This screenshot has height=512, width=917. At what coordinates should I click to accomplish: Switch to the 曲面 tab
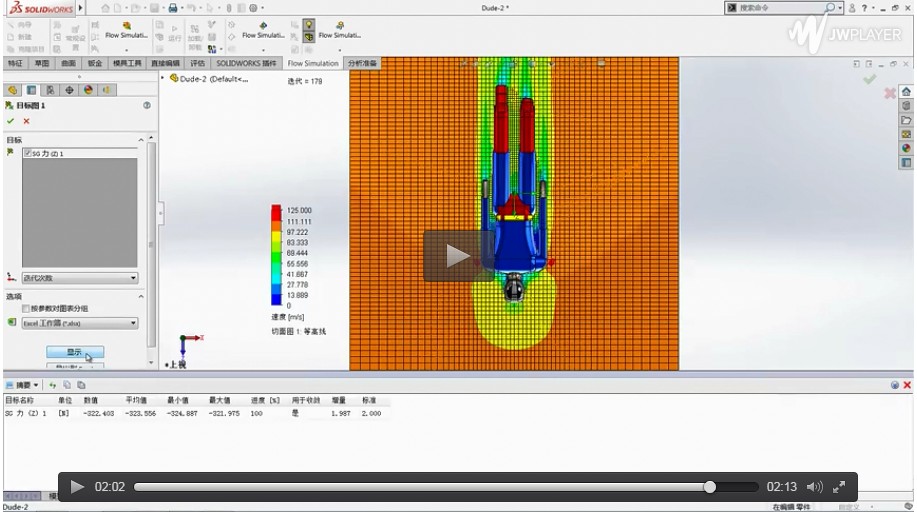pos(68,63)
